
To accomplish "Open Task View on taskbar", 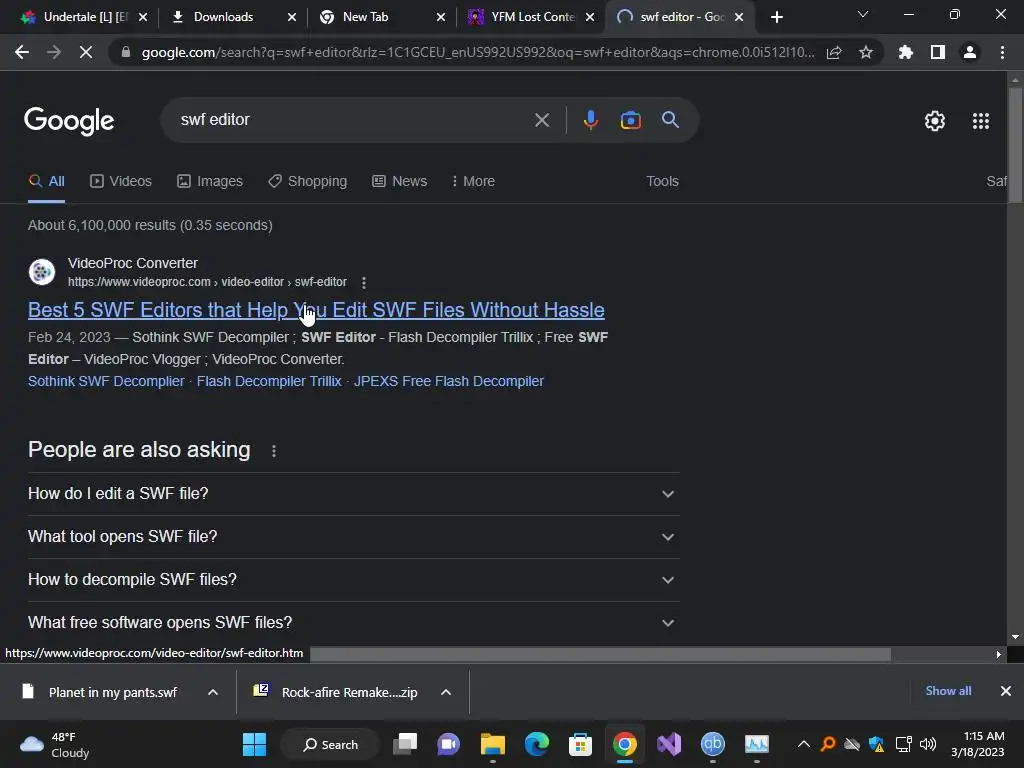I will (x=405, y=744).
